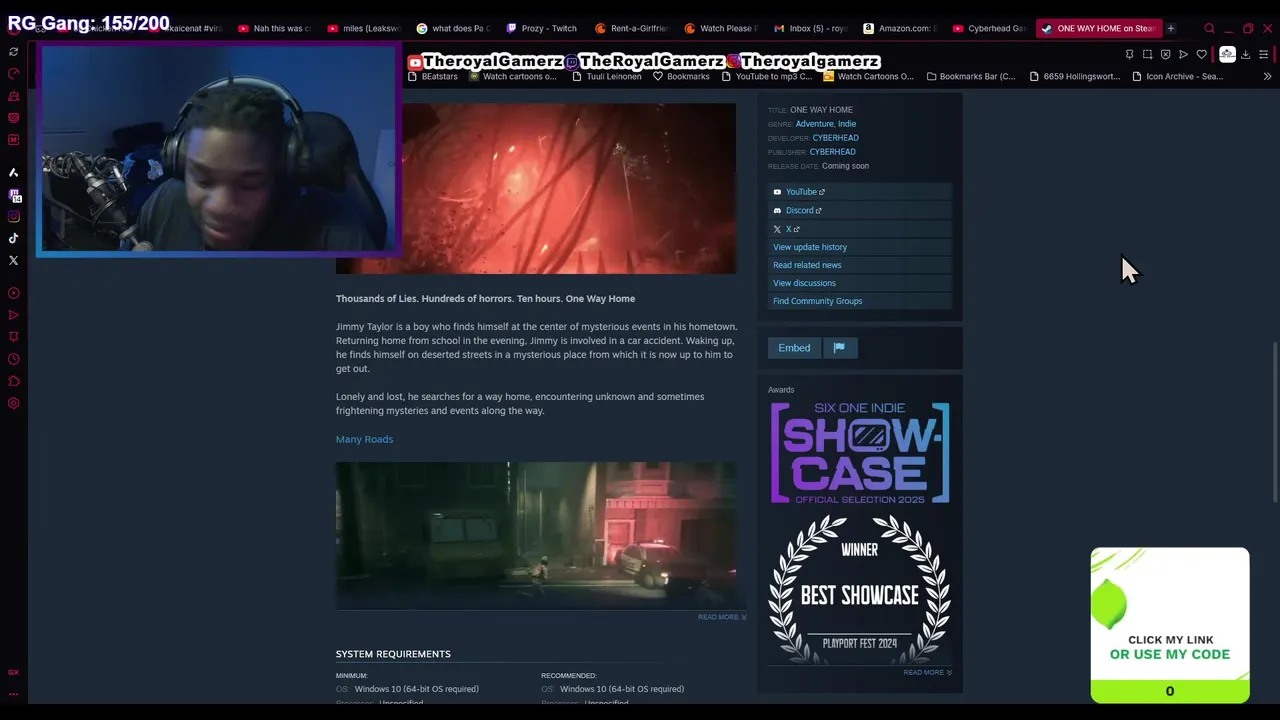Click the reload page icon in sidebar
Viewport: 1280px width, 720px height.
click(x=13, y=51)
